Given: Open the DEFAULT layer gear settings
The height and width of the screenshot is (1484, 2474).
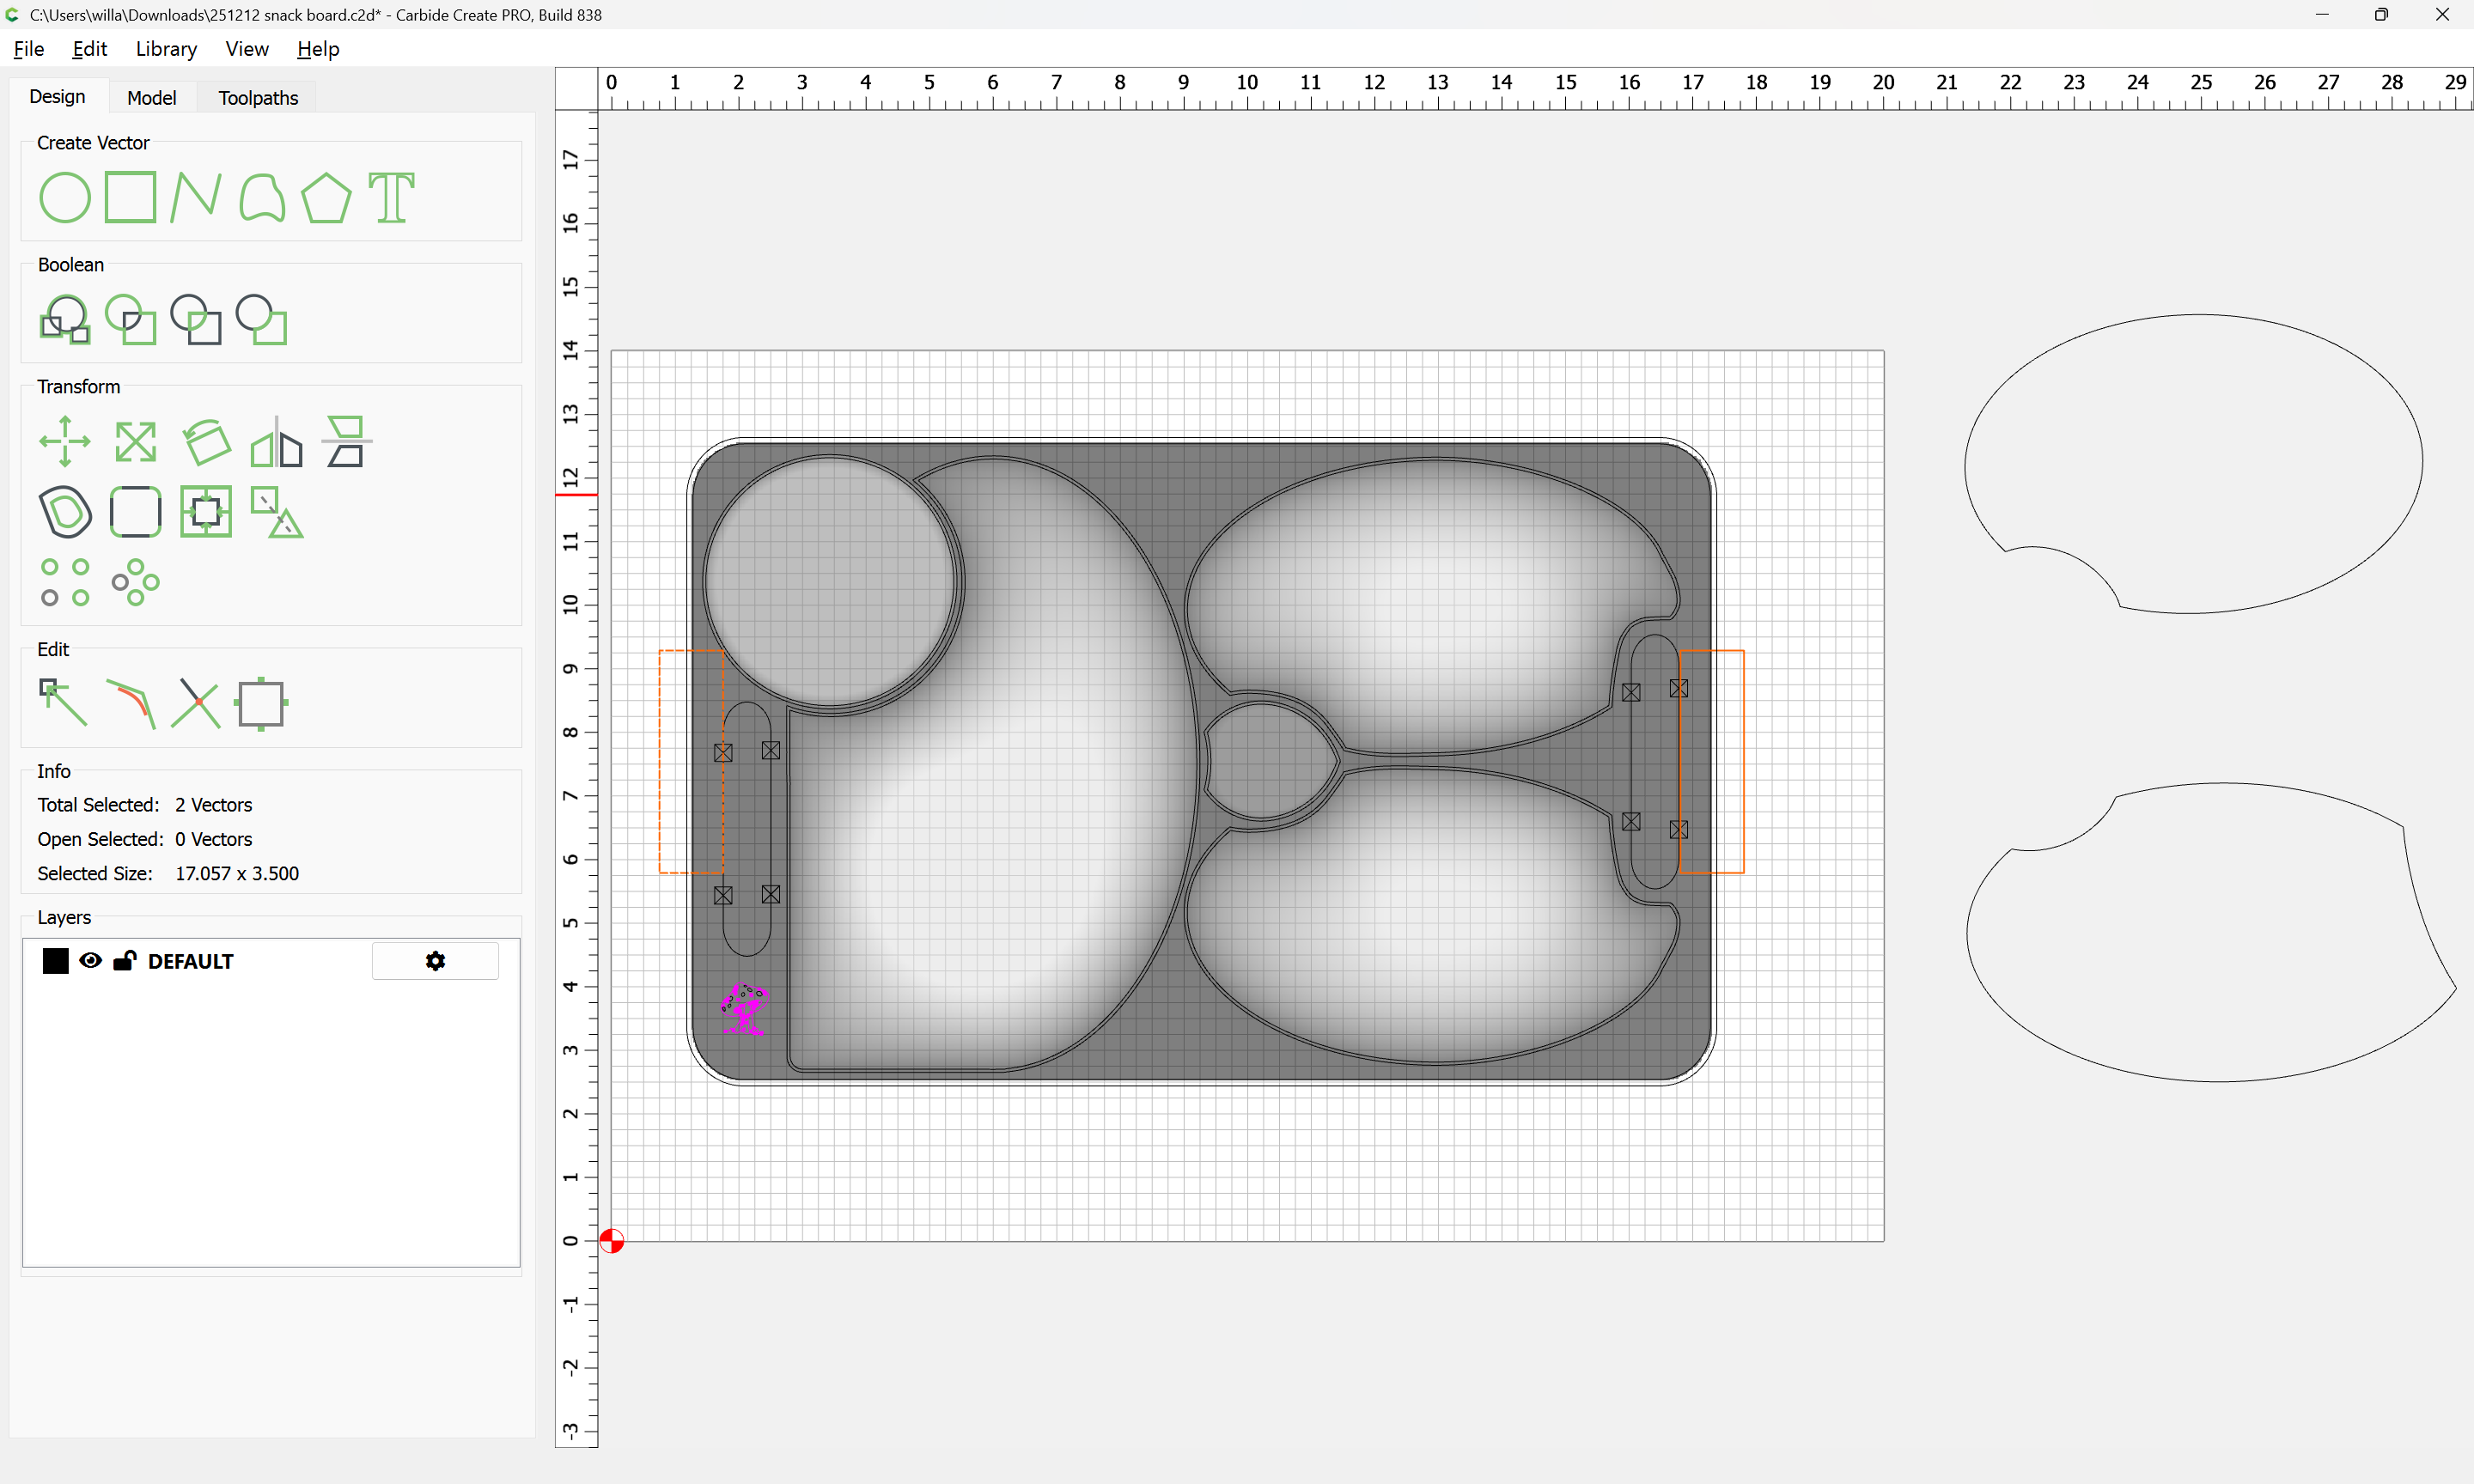Looking at the screenshot, I should (435, 961).
